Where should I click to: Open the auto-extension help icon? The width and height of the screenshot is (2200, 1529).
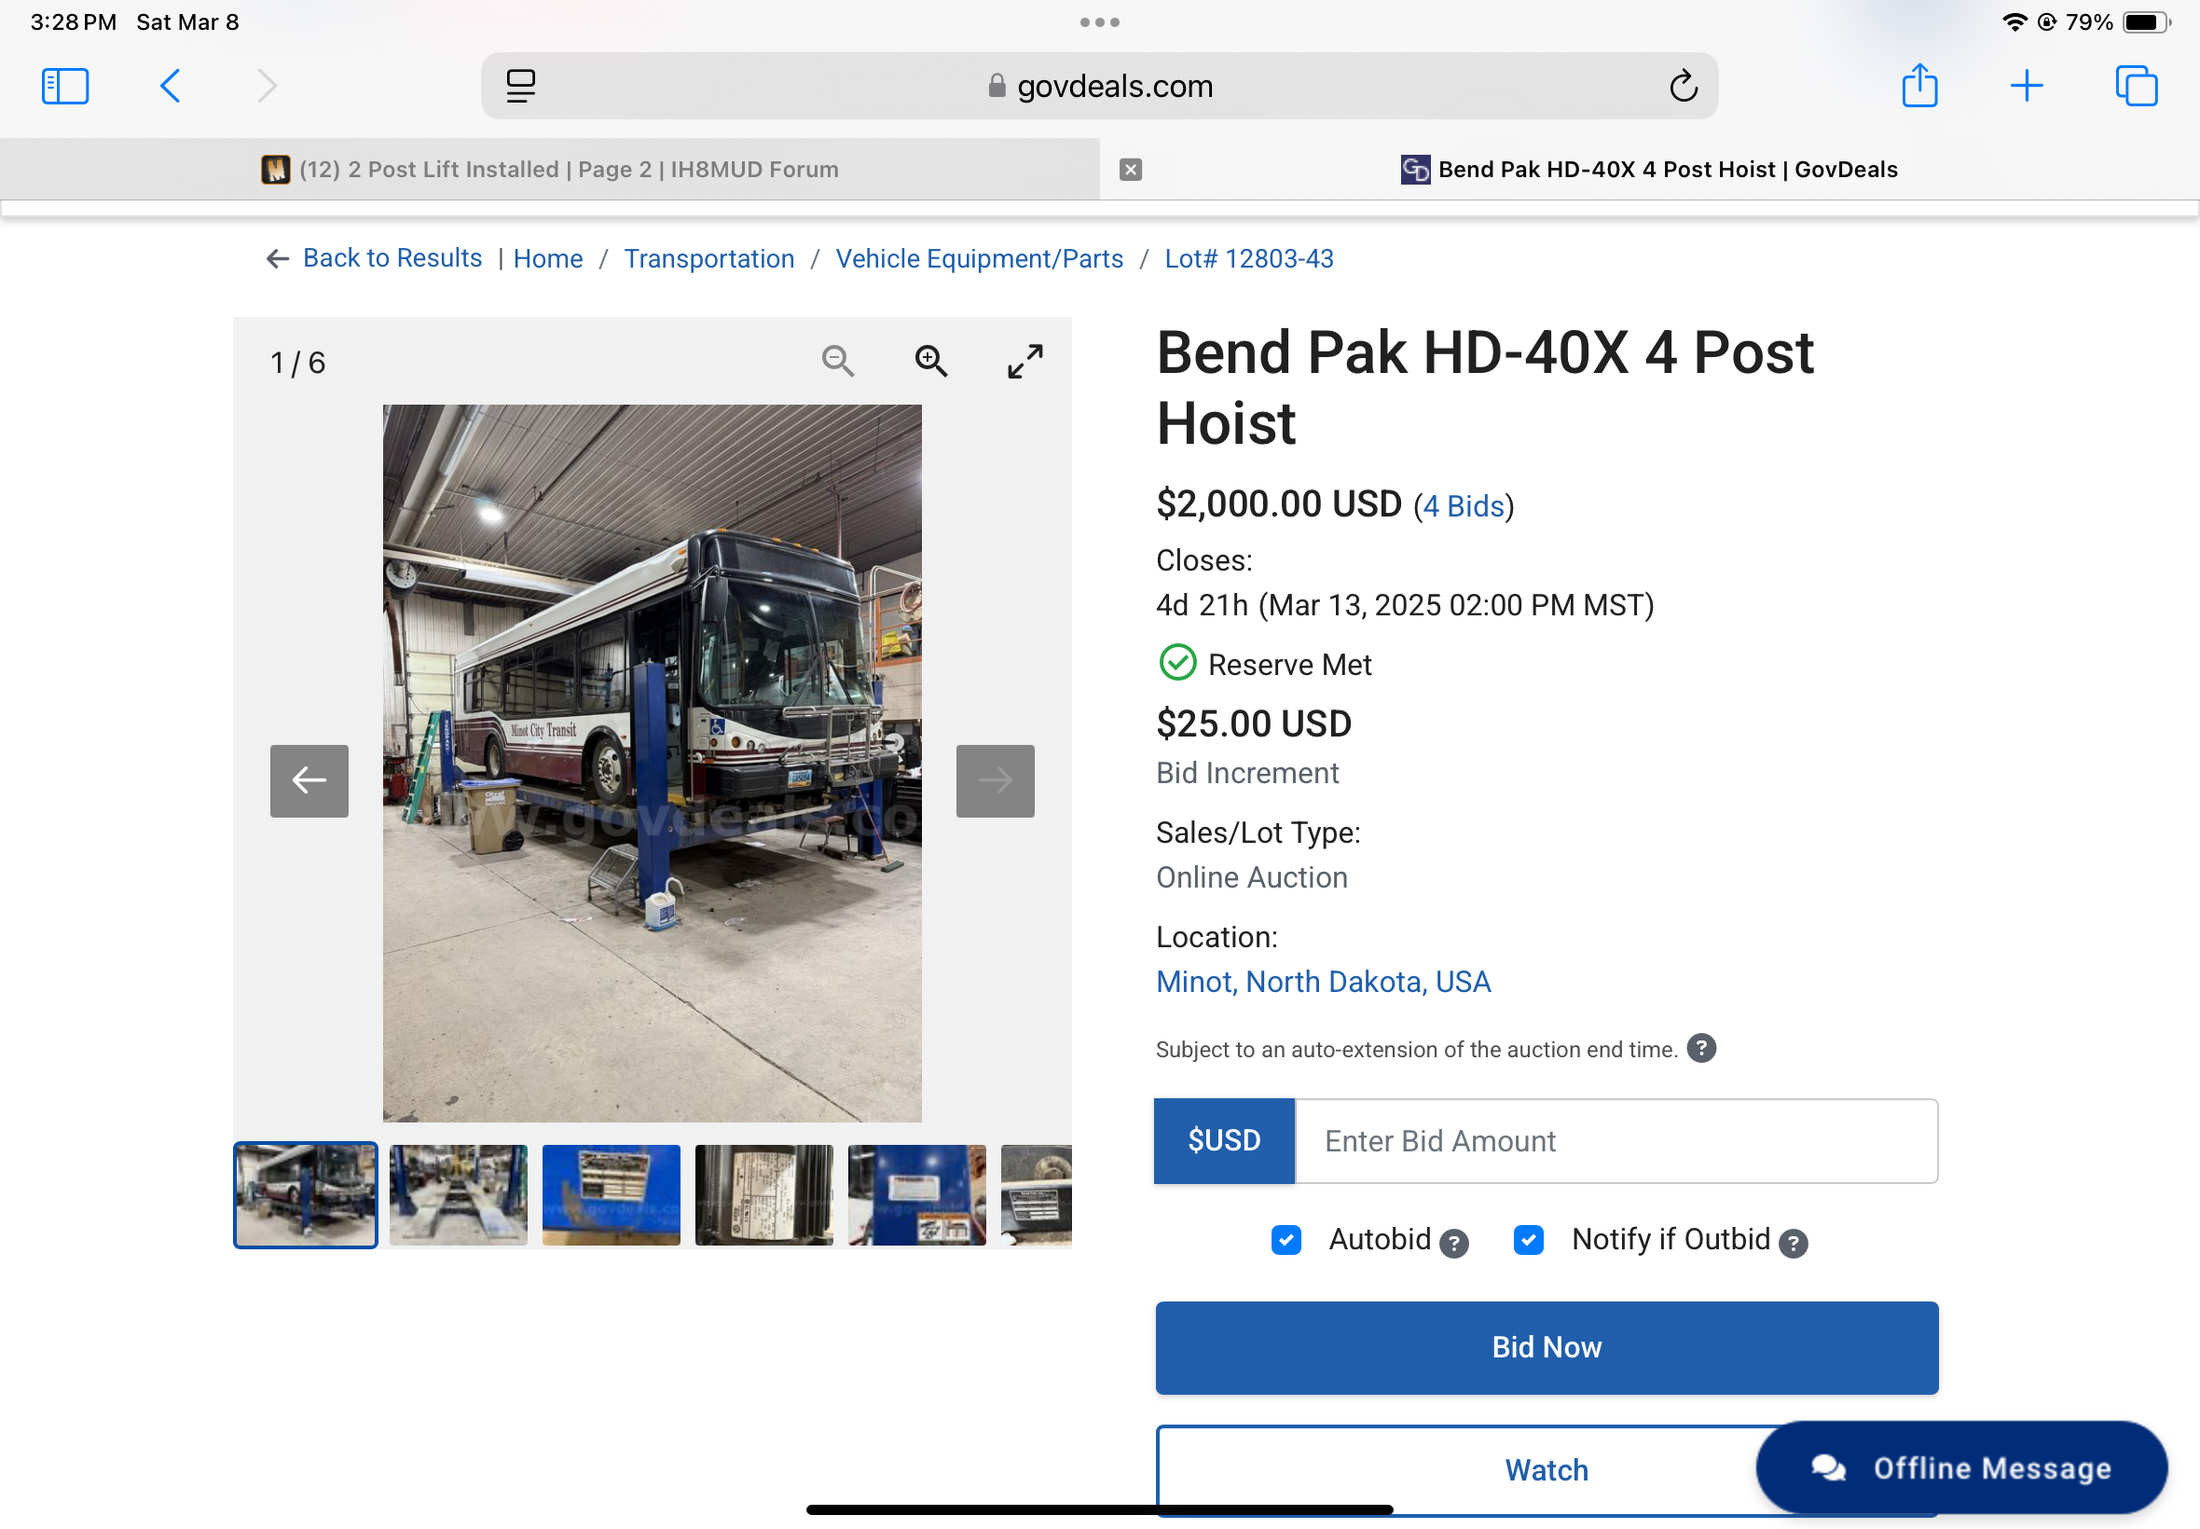click(1701, 1048)
